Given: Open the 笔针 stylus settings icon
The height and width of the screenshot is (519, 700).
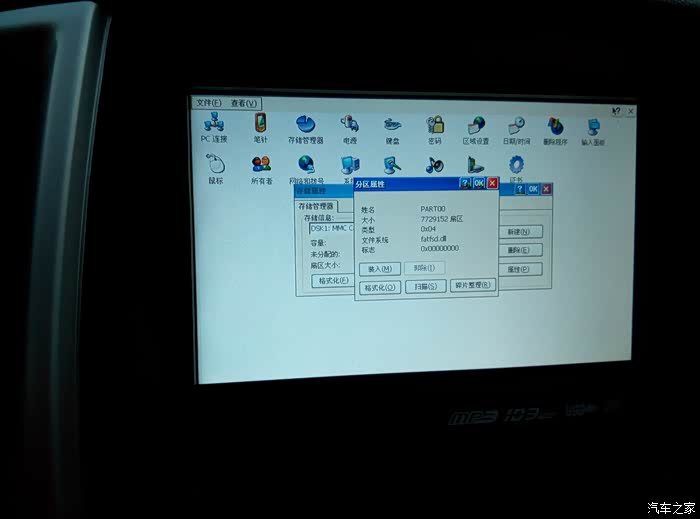Looking at the screenshot, I should tap(260, 128).
